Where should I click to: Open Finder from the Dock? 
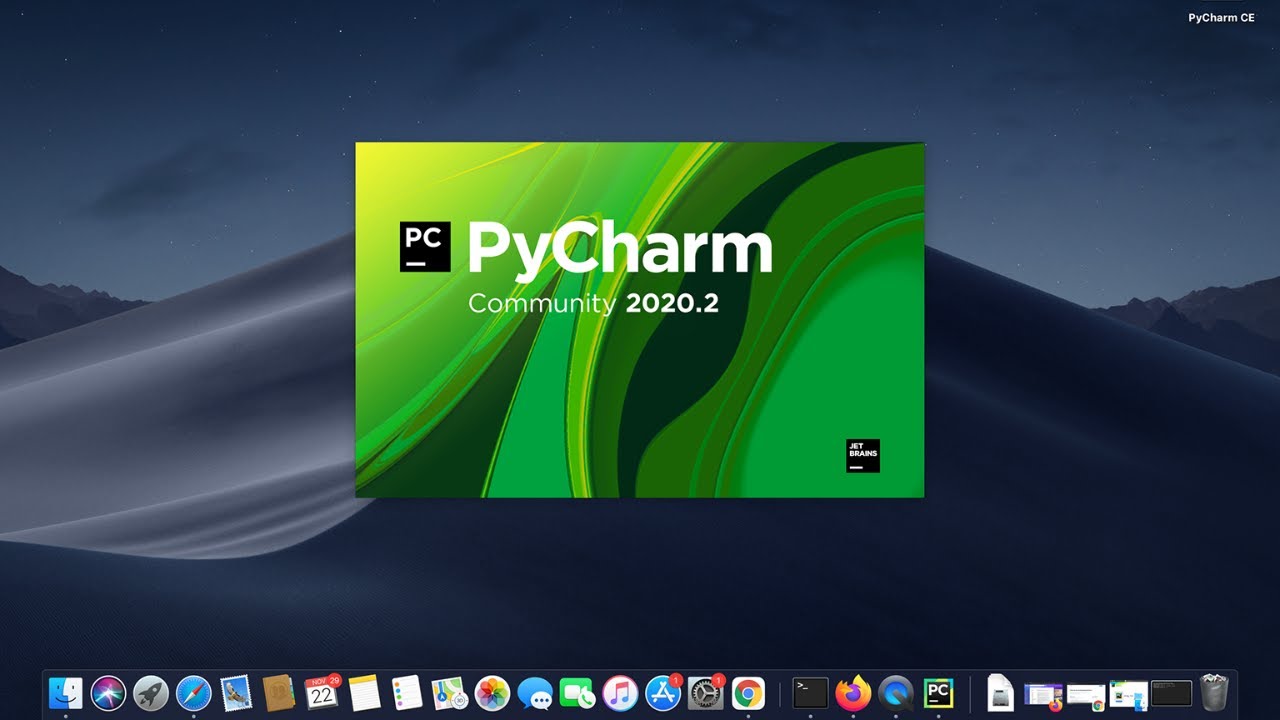(66, 692)
